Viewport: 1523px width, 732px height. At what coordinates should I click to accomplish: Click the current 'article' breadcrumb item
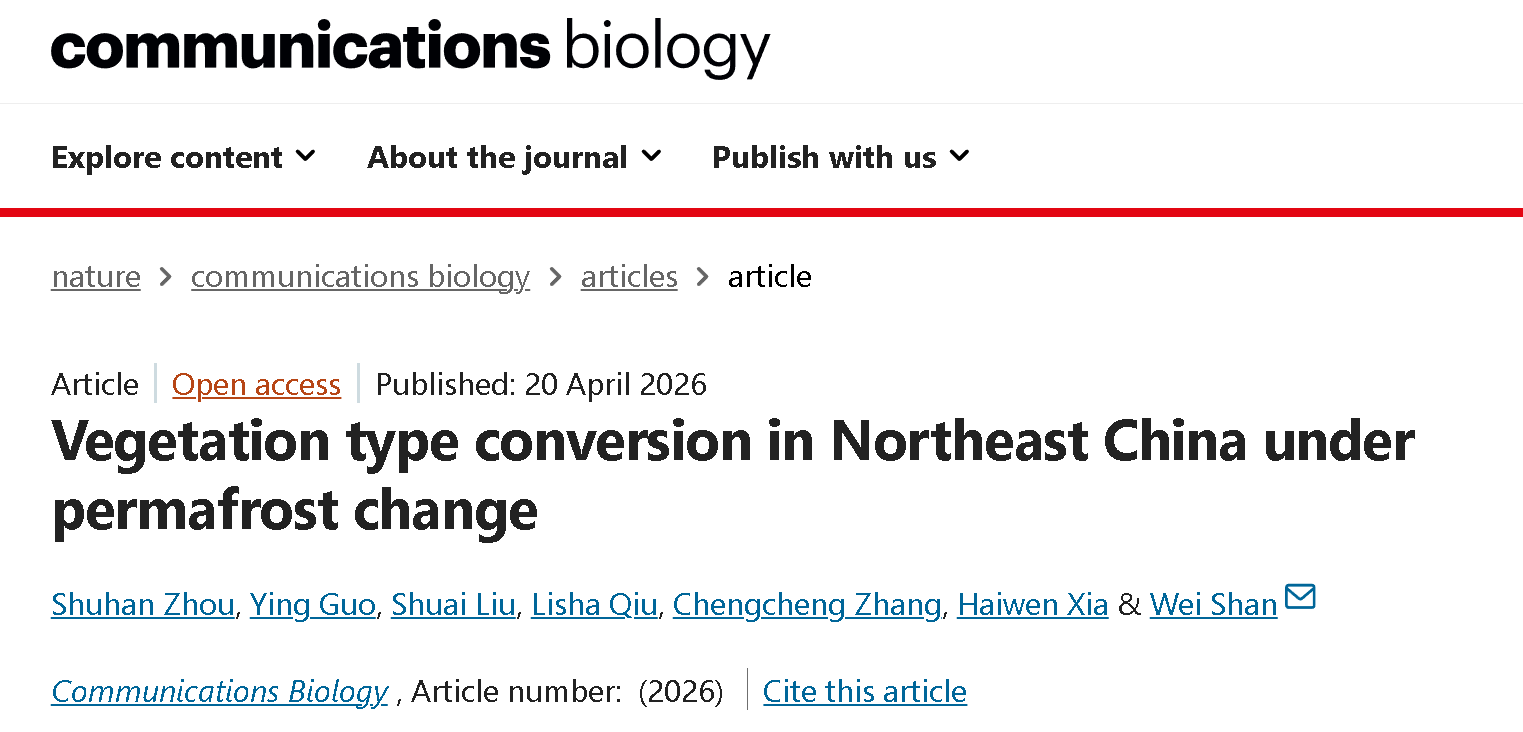(769, 276)
